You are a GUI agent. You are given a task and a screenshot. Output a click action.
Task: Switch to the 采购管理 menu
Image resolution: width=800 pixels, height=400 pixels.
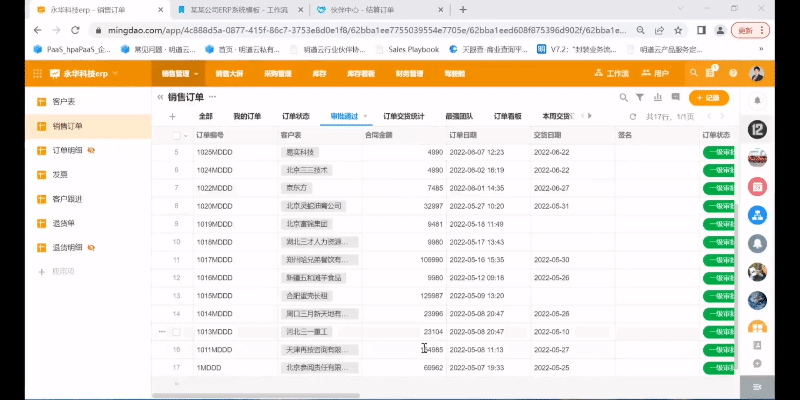point(278,73)
